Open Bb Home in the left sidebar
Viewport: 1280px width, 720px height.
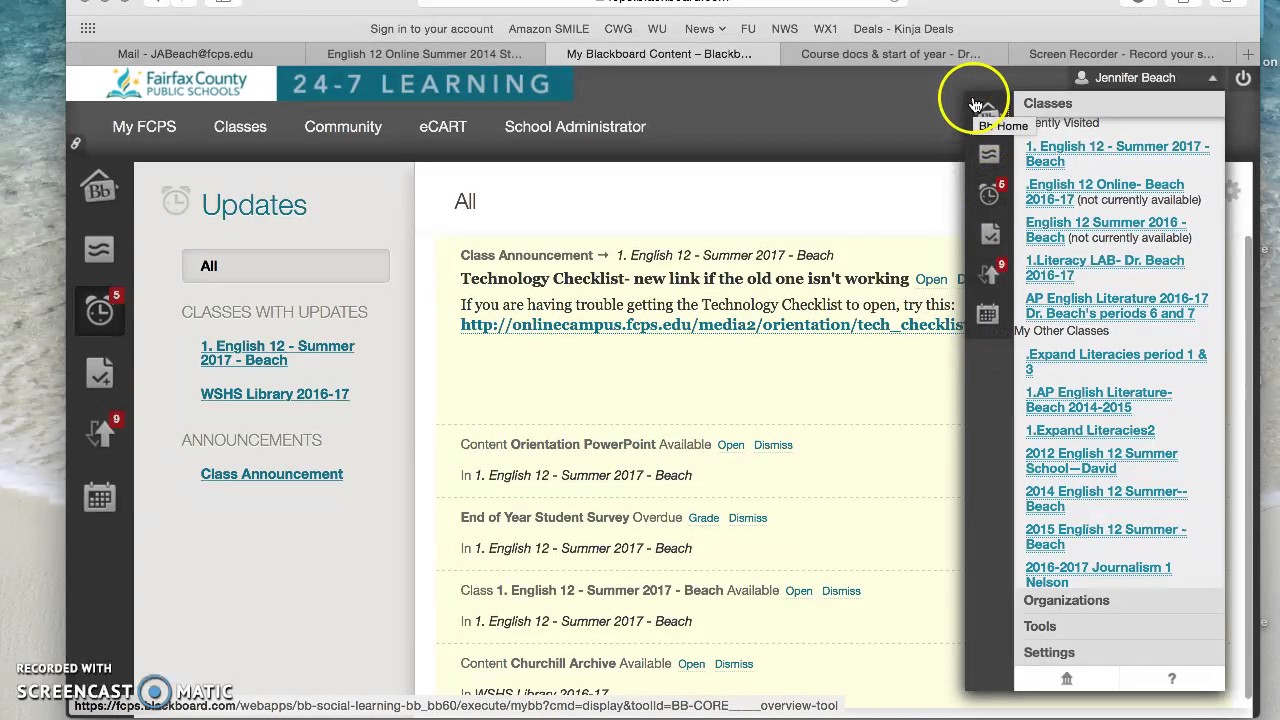pos(99,187)
